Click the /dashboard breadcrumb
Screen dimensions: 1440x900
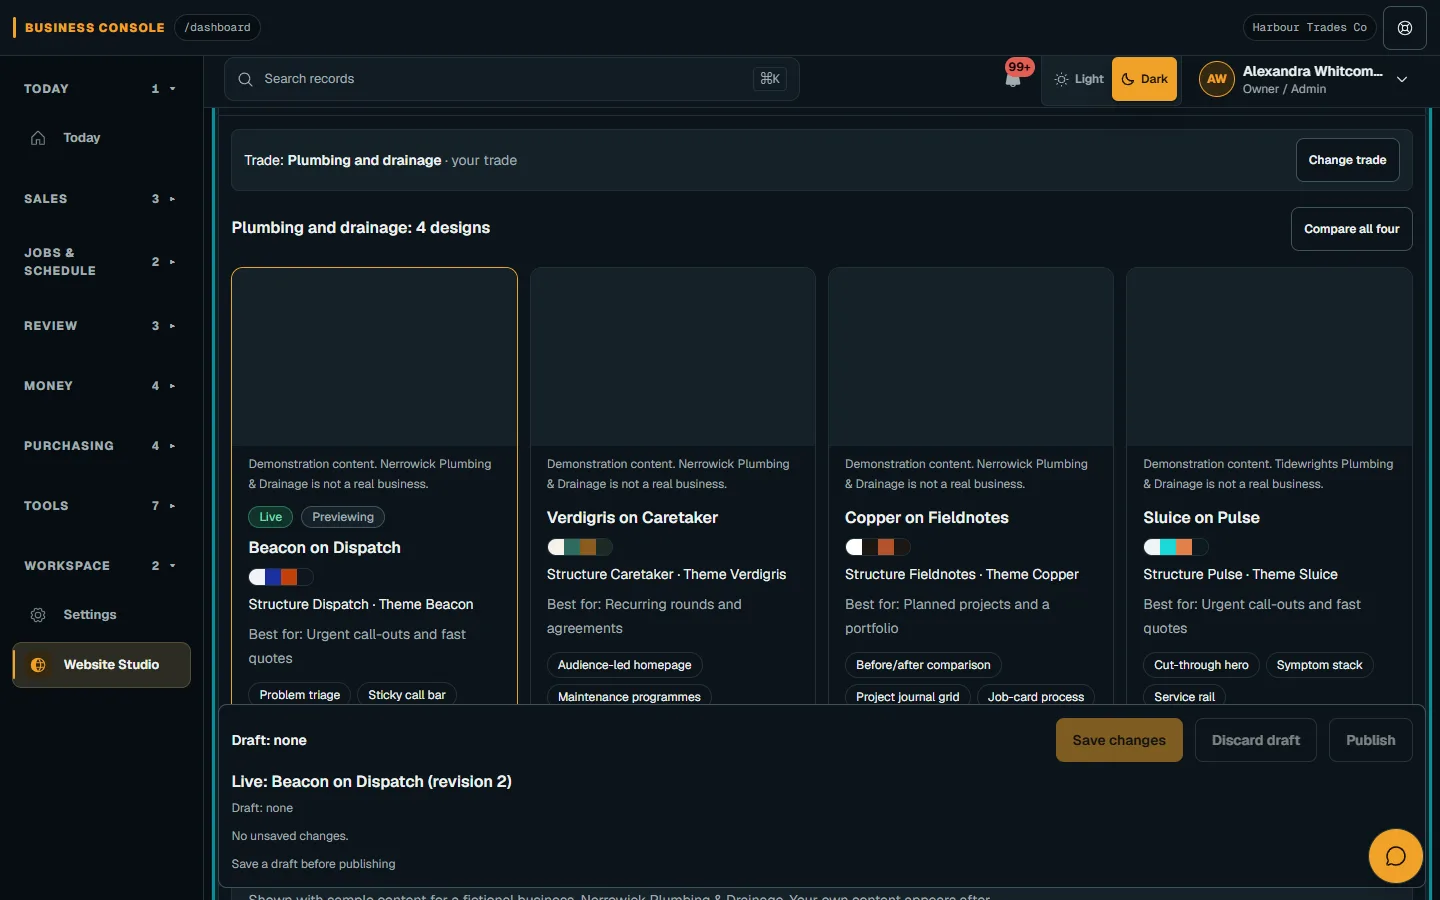coord(217,28)
